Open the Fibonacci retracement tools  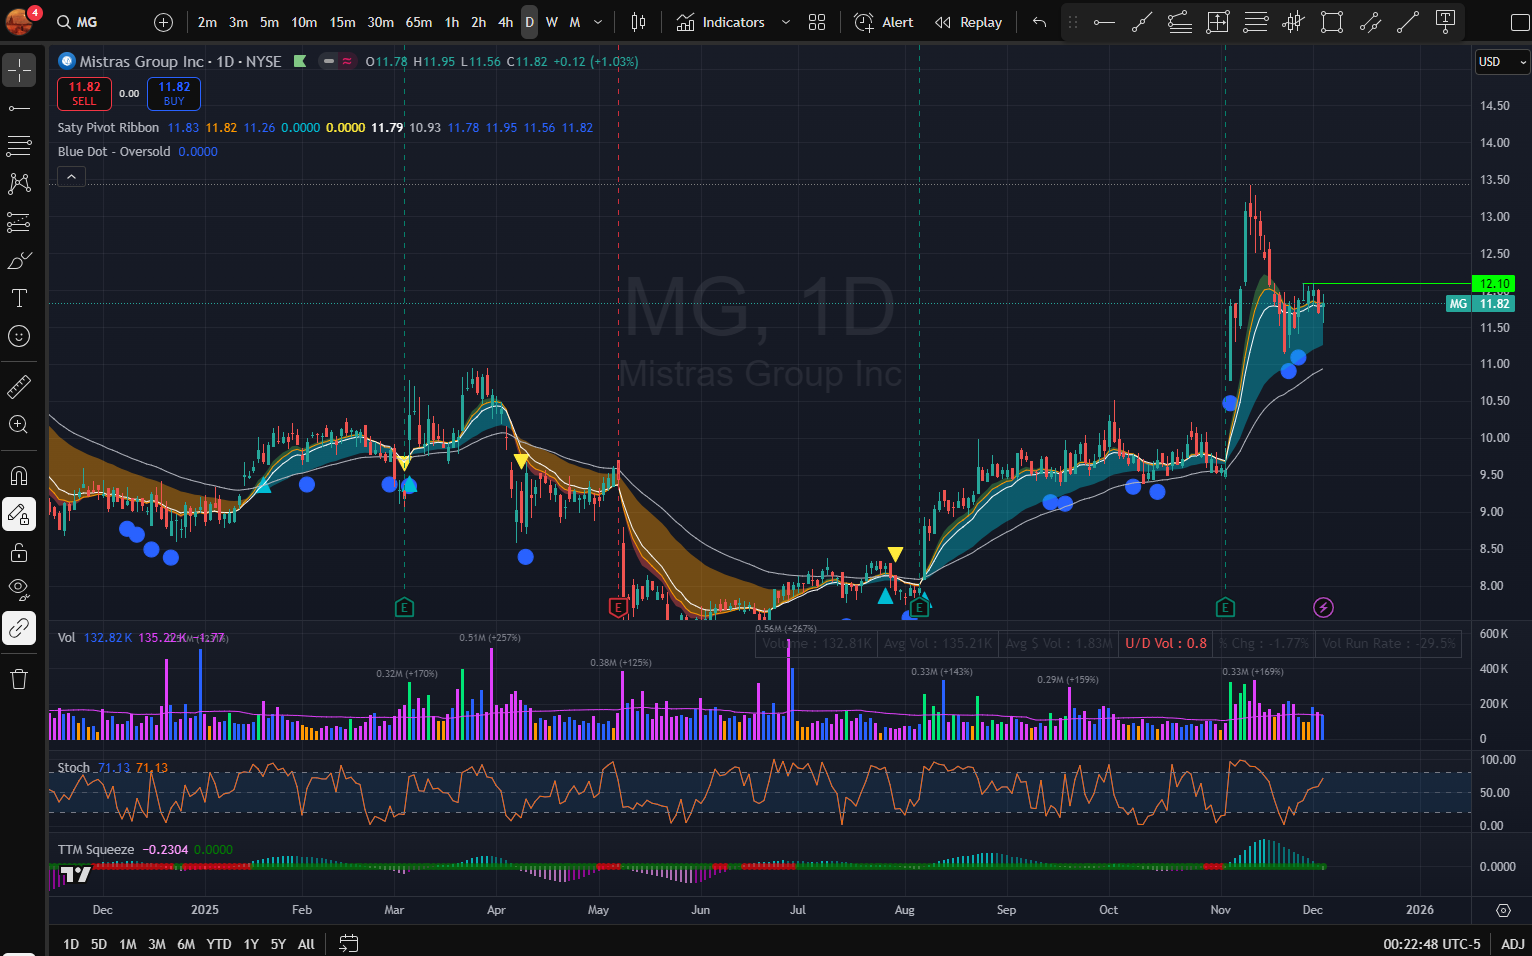(x=19, y=146)
